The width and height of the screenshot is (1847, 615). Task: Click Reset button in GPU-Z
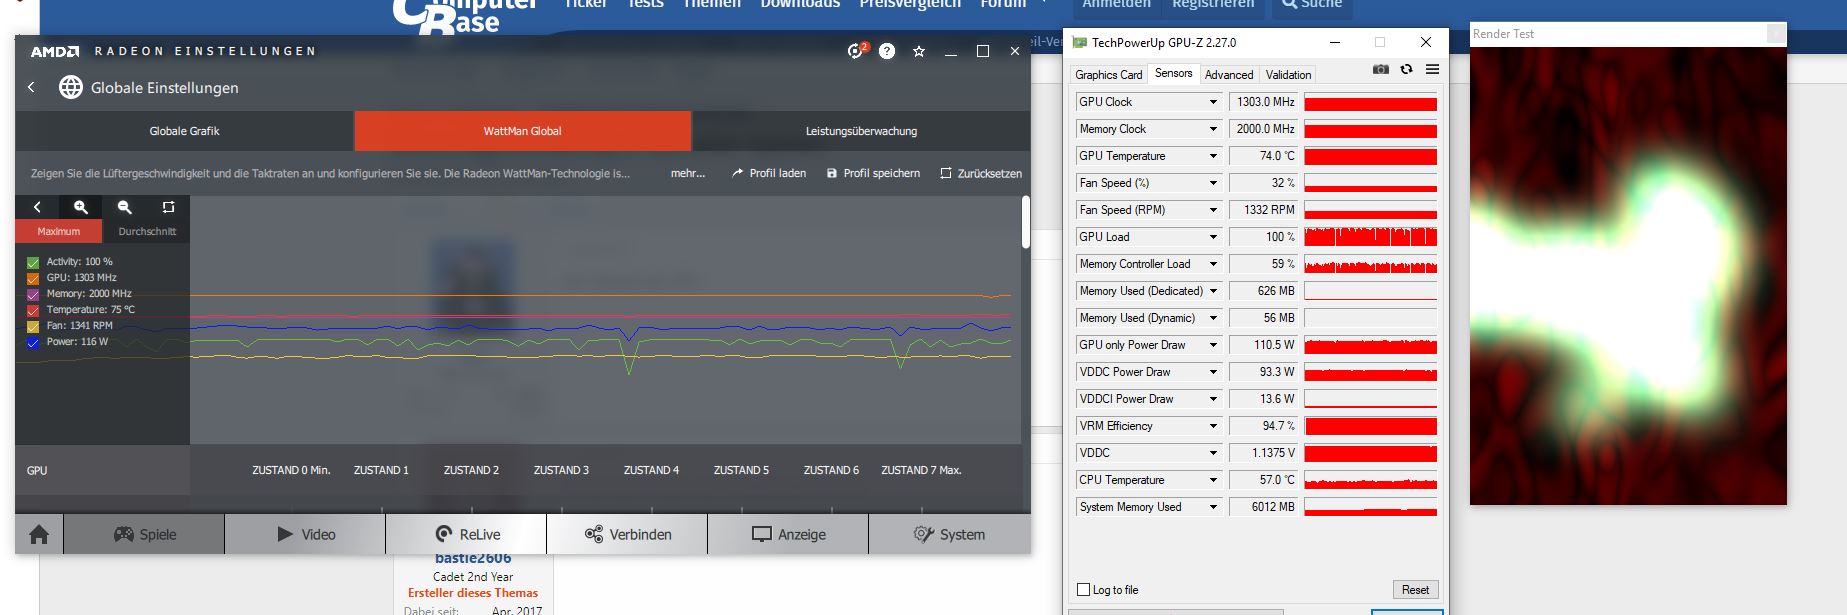point(1415,590)
